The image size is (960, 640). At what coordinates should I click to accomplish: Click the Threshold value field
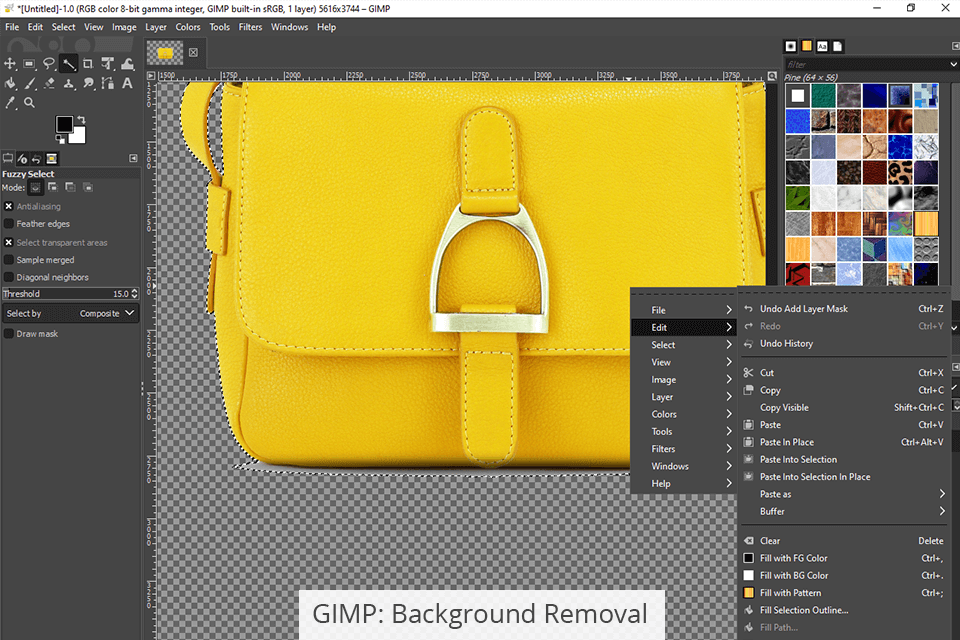tap(70, 294)
